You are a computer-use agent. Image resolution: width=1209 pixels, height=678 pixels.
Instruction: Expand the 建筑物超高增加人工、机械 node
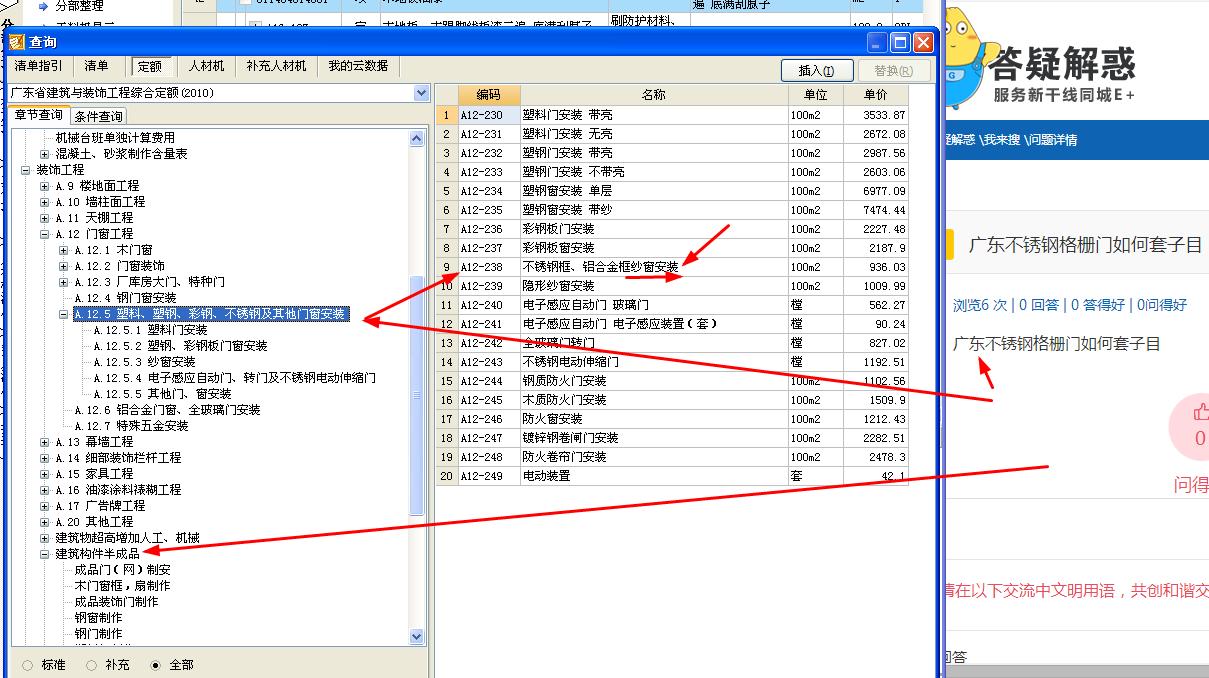44,538
